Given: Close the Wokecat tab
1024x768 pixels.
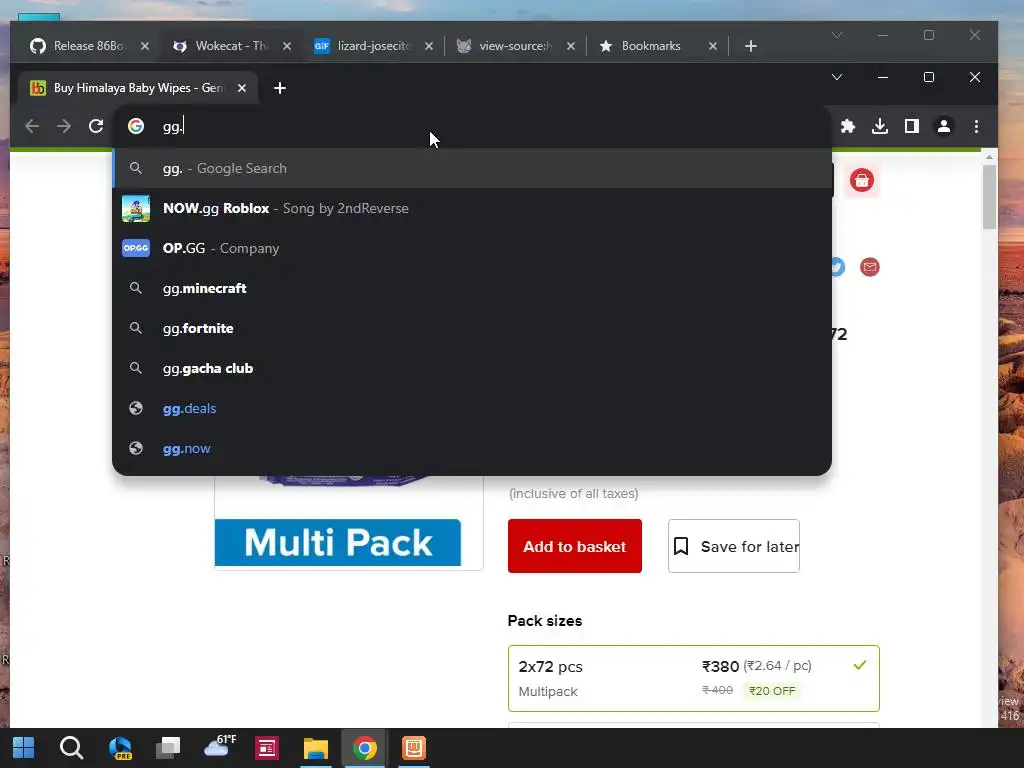Looking at the screenshot, I should 287,46.
